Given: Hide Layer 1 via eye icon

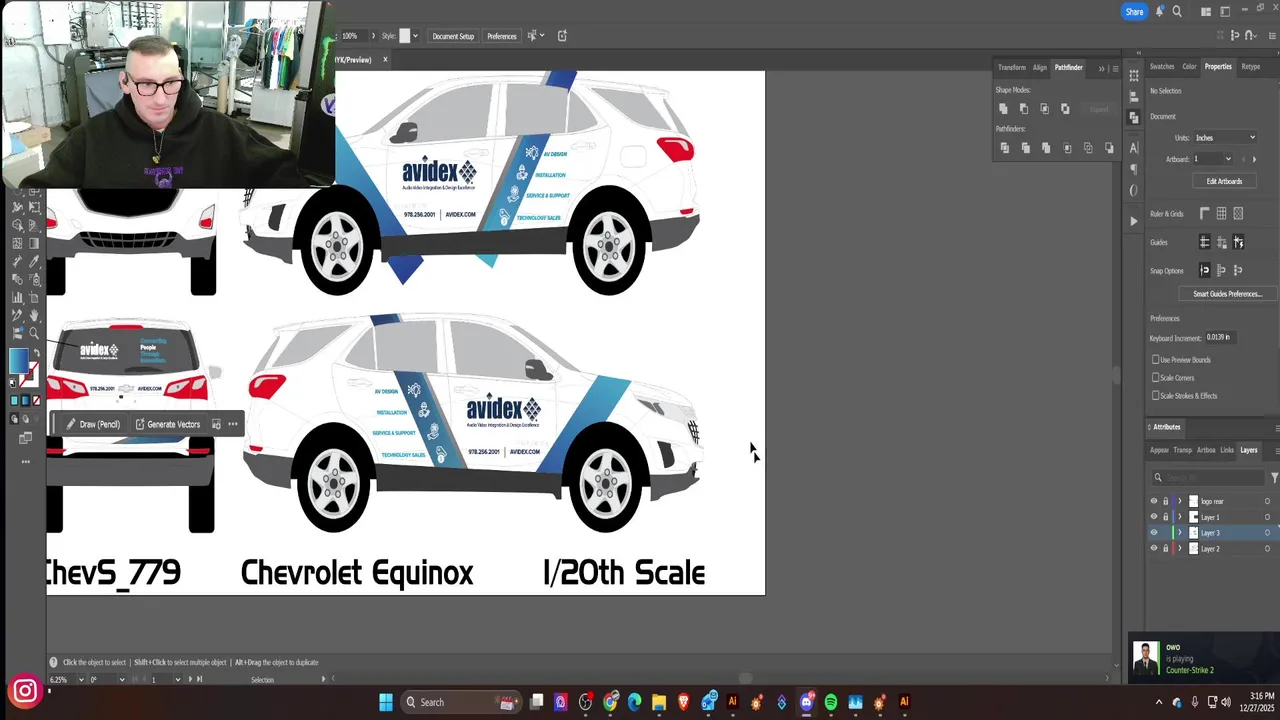Looking at the screenshot, I should point(1154,517).
